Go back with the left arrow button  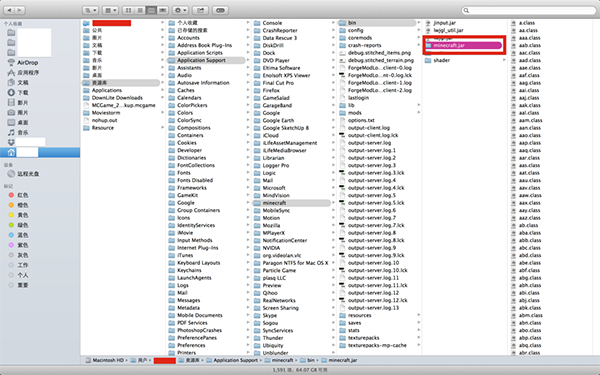[9, 10]
